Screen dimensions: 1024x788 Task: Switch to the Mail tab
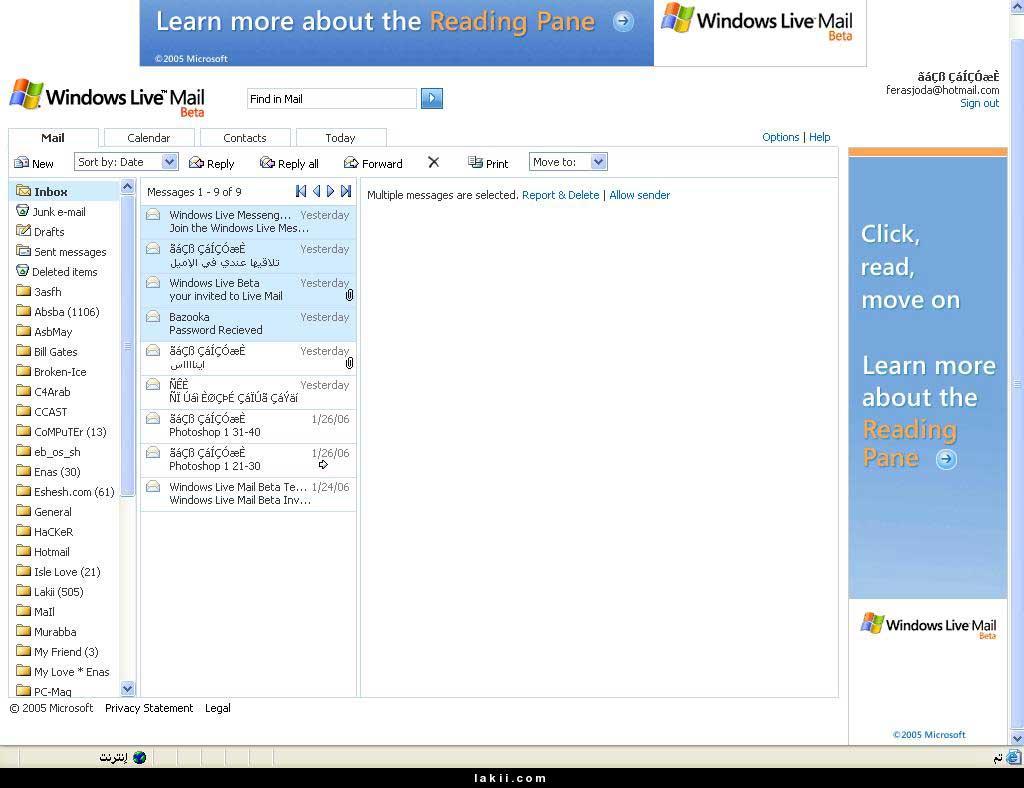pyautogui.click(x=53, y=138)
